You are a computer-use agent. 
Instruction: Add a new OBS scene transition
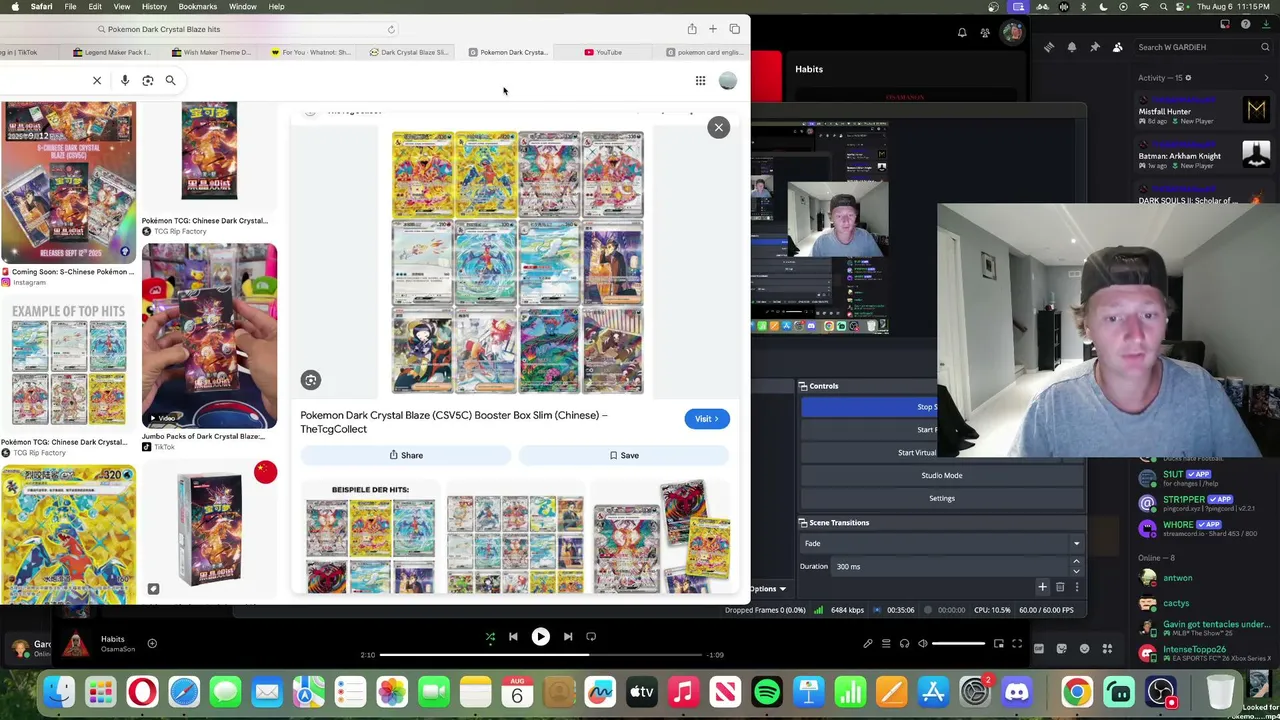[x=1042, y=587]
